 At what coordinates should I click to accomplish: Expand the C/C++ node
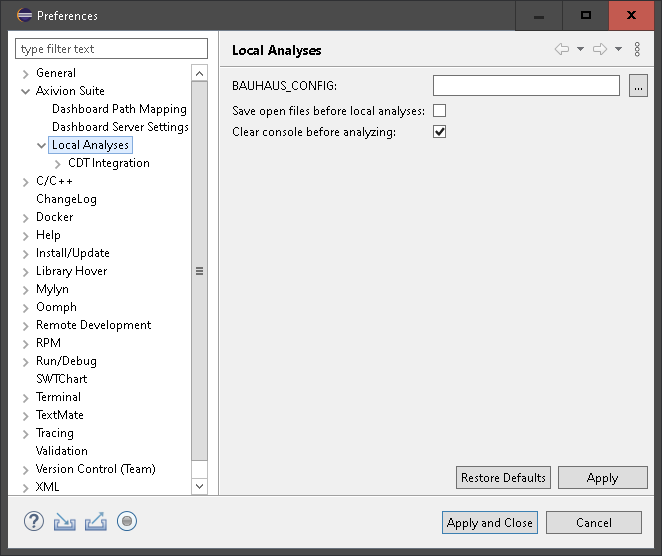(26, 182)
